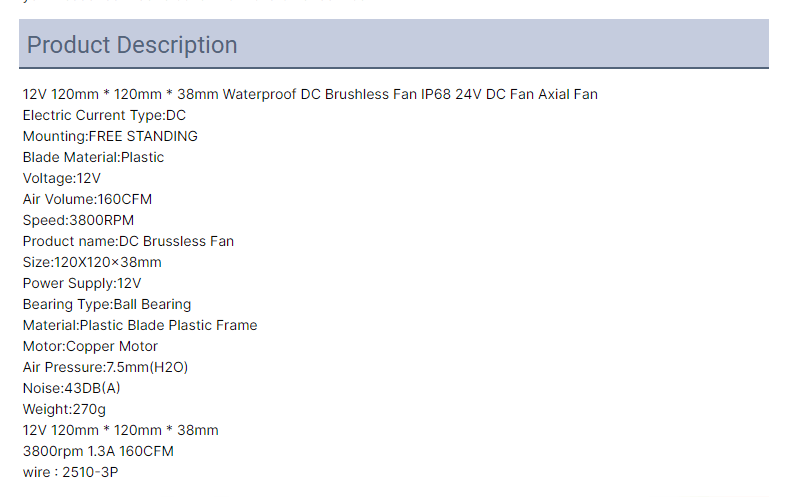Click the 3800rpm 1.3A 160CFM line
Screen dimensions: 804x497
click(x=98, y=452)
